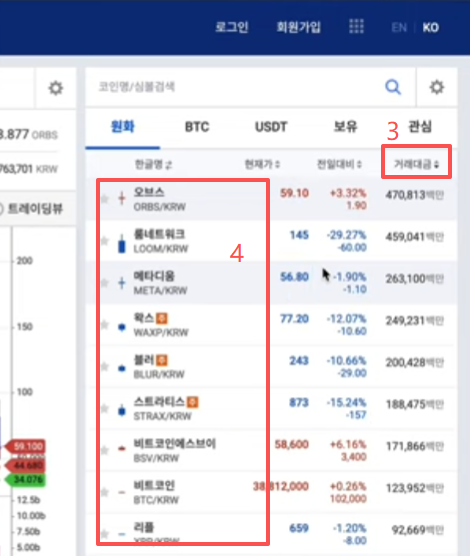
Task: Click ORBS change value +3.32%
Action: [348, 193]
